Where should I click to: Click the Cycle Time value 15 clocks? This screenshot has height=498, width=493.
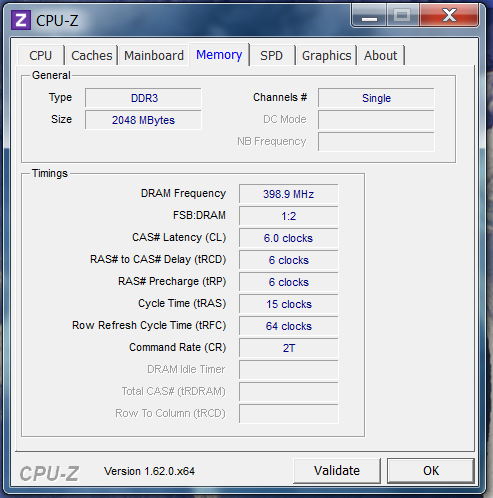[289, 304]
